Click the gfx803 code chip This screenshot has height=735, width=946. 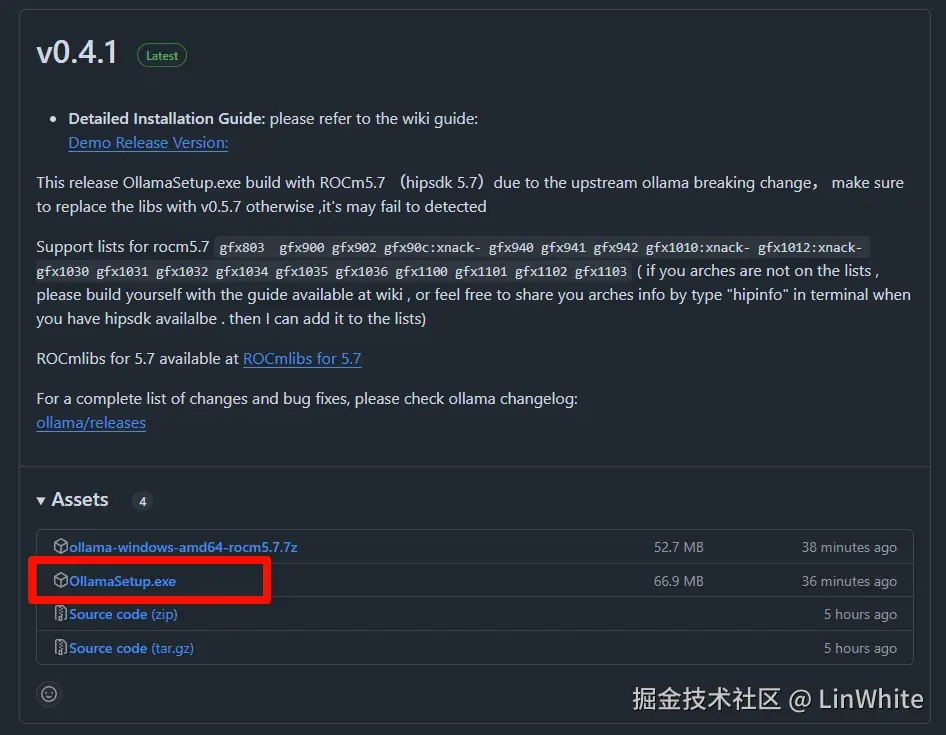click(241, 246)
